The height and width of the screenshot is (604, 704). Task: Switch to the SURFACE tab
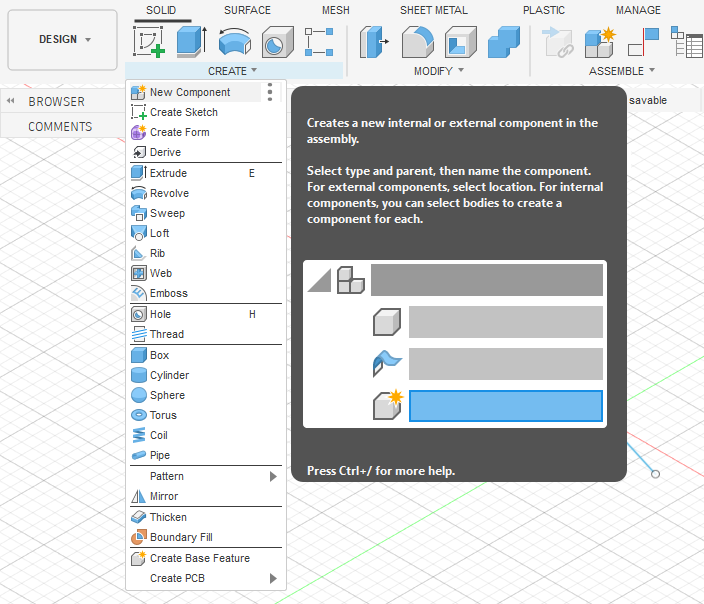pos(247,10)
